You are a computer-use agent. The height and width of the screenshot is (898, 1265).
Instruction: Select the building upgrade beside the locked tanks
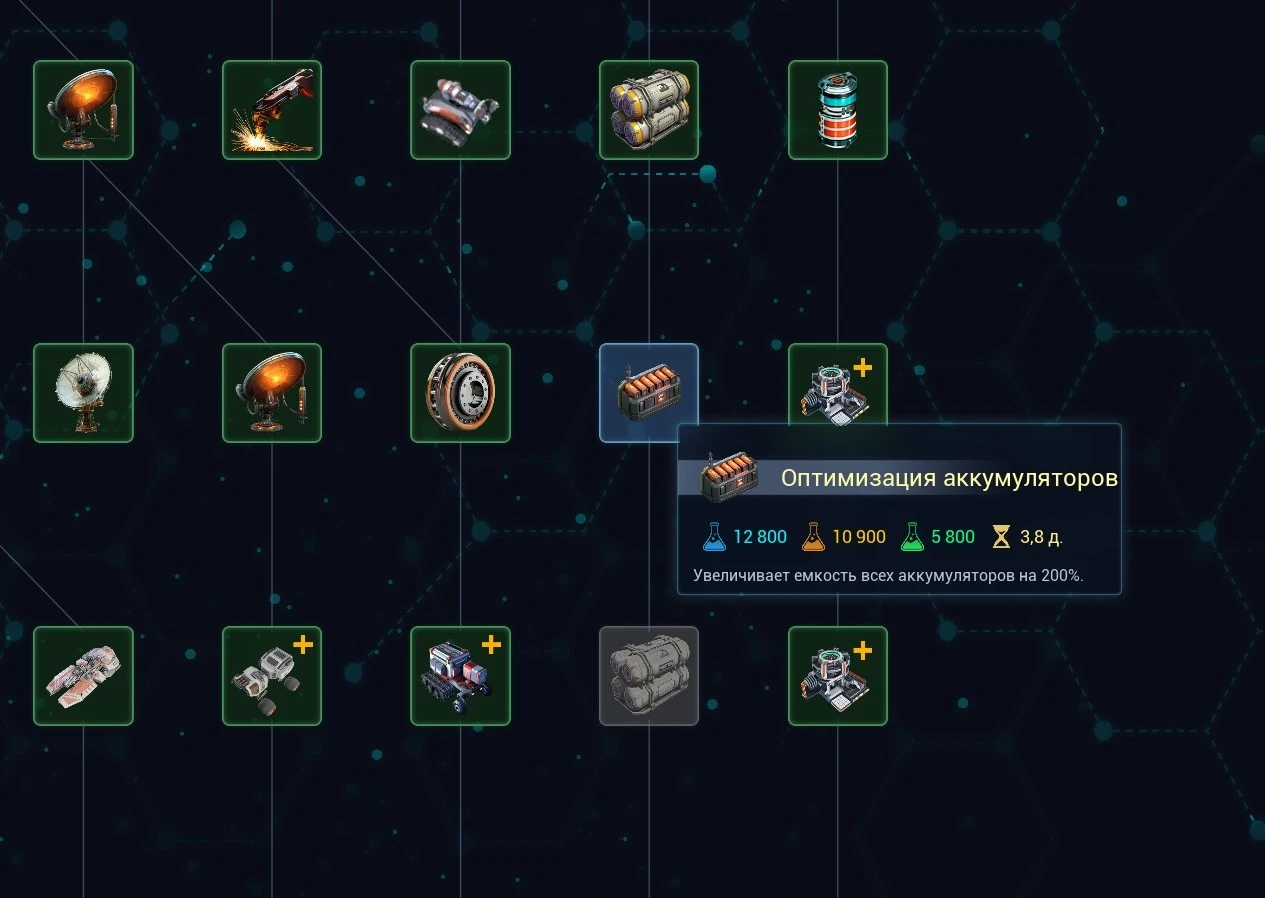coord(838,676)
